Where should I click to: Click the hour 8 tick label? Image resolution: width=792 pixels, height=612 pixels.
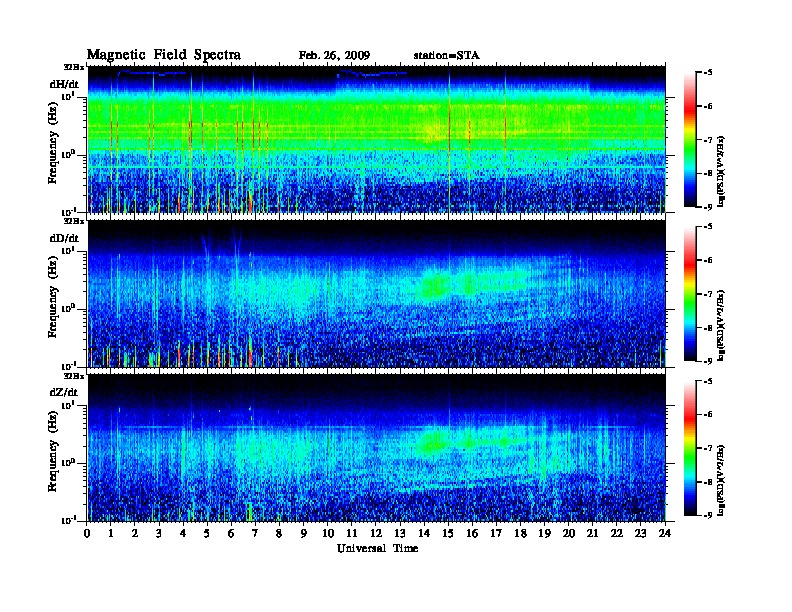click(x=279, y=533)
